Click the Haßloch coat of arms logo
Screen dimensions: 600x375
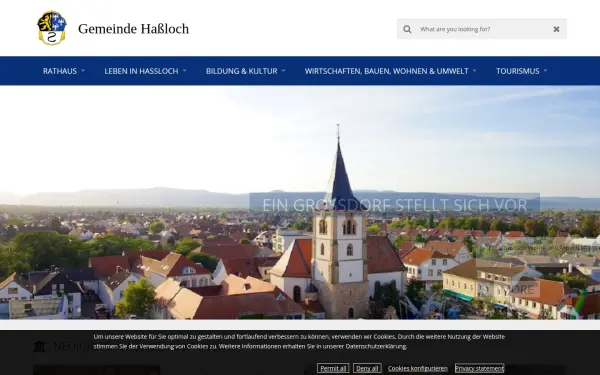coord(52,28)
